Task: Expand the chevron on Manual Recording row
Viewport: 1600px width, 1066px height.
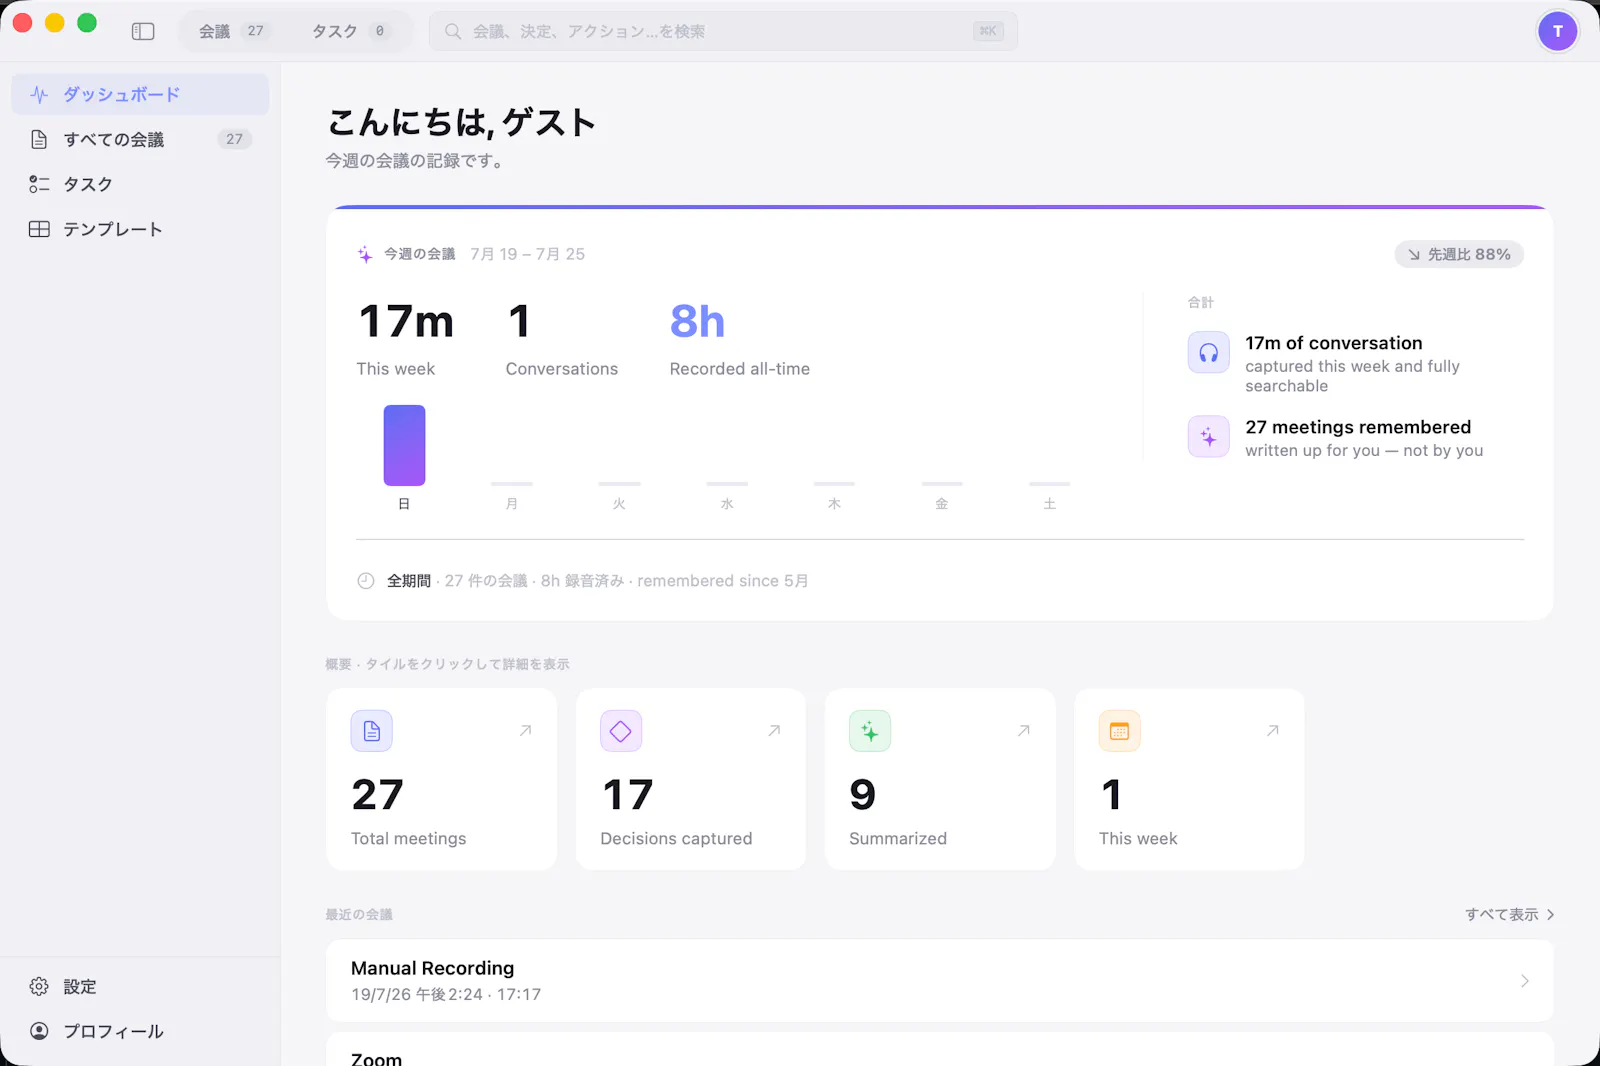Action: pos(1524,981)
